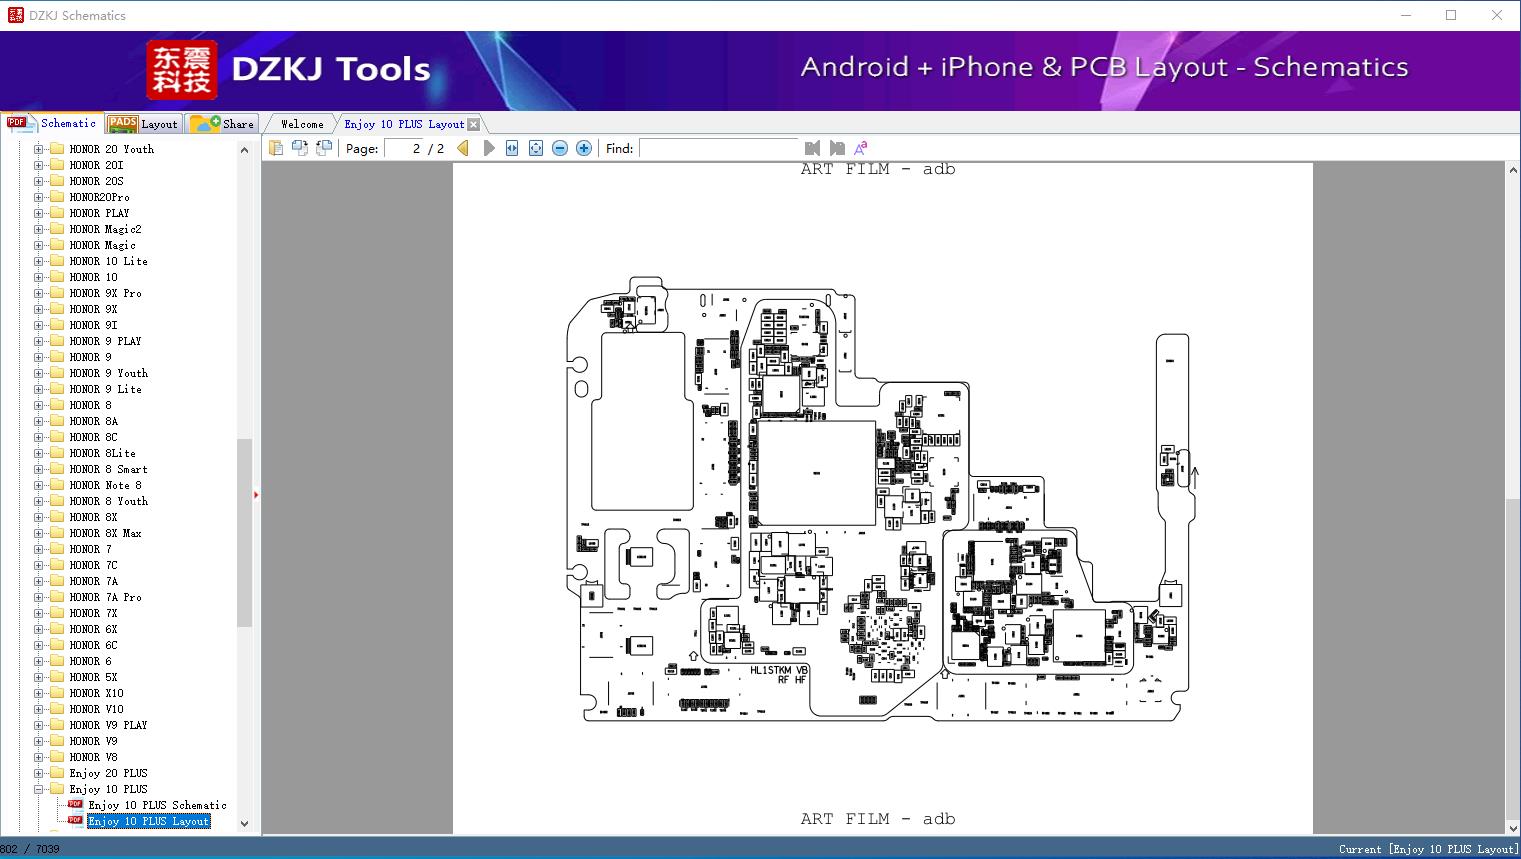The width and height of the screenshot is (1521, 859).
Task: Select the HONOR Magic tree item
Action: (x=102, y=245)
